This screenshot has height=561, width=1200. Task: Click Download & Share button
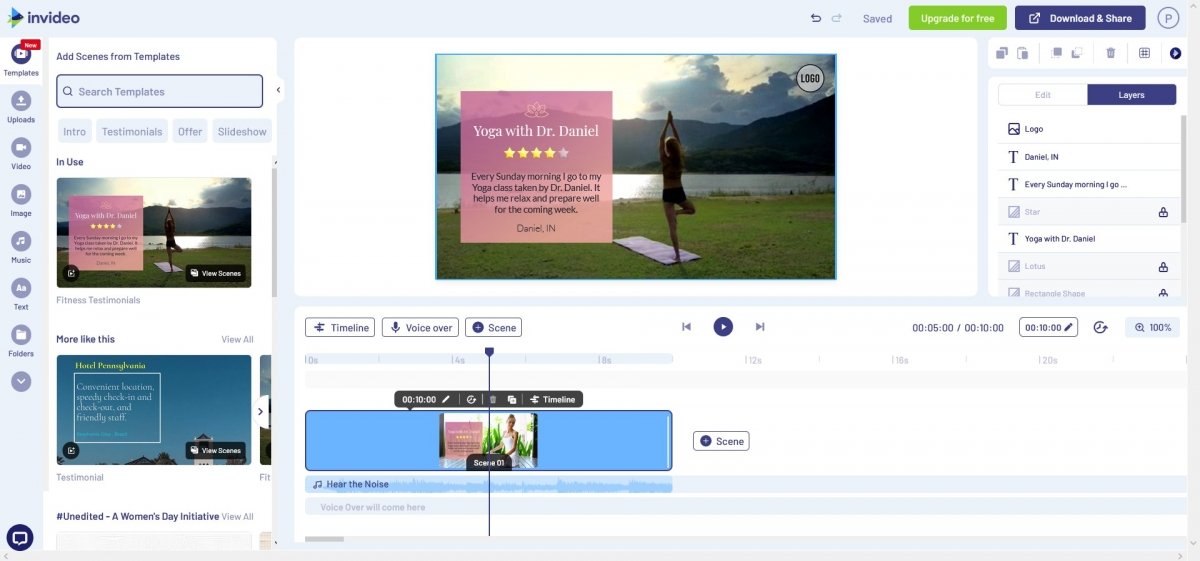coord(1080,18)
